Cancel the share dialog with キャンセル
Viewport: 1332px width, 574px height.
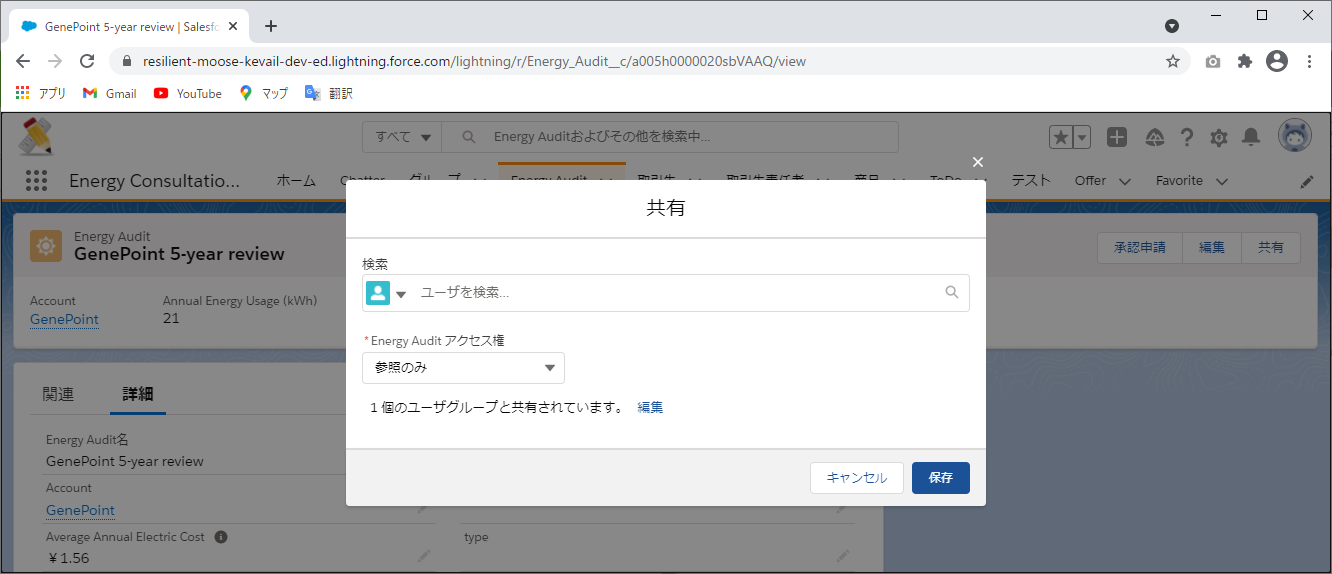click(857, 478)
